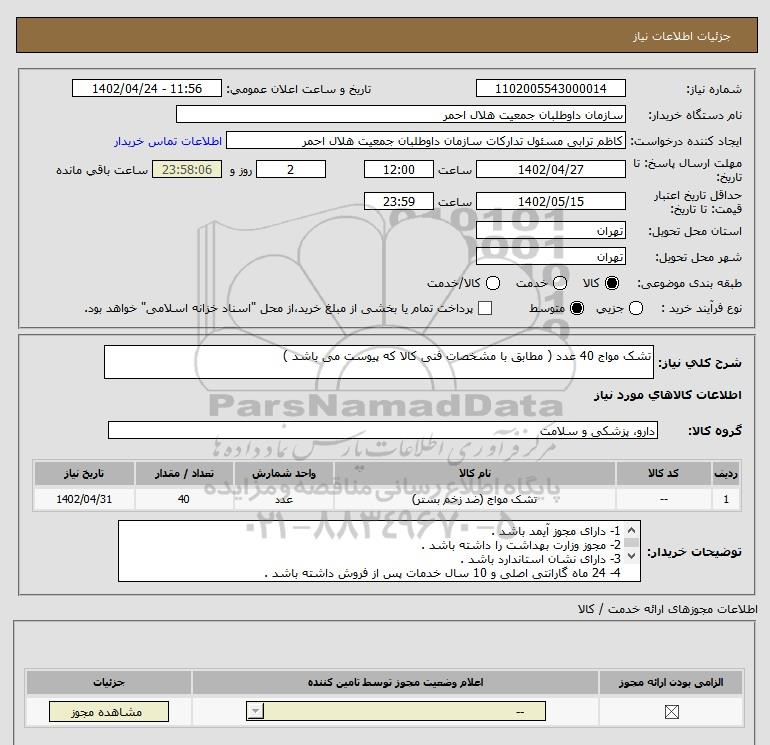Viewport: 770px width, 745px height.
Task: Click item name تشک مواج (ضد زخم بستر)
Action: (474, 499)
